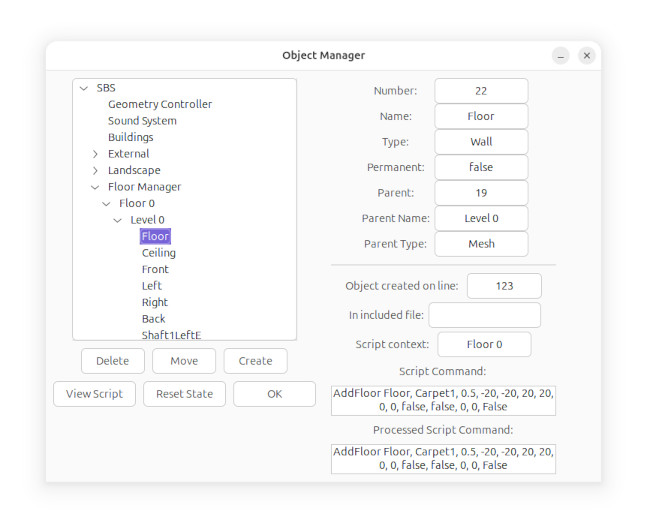Select the Landscape tree item
This screenshot has width=647, height=532.
(134, 170)
